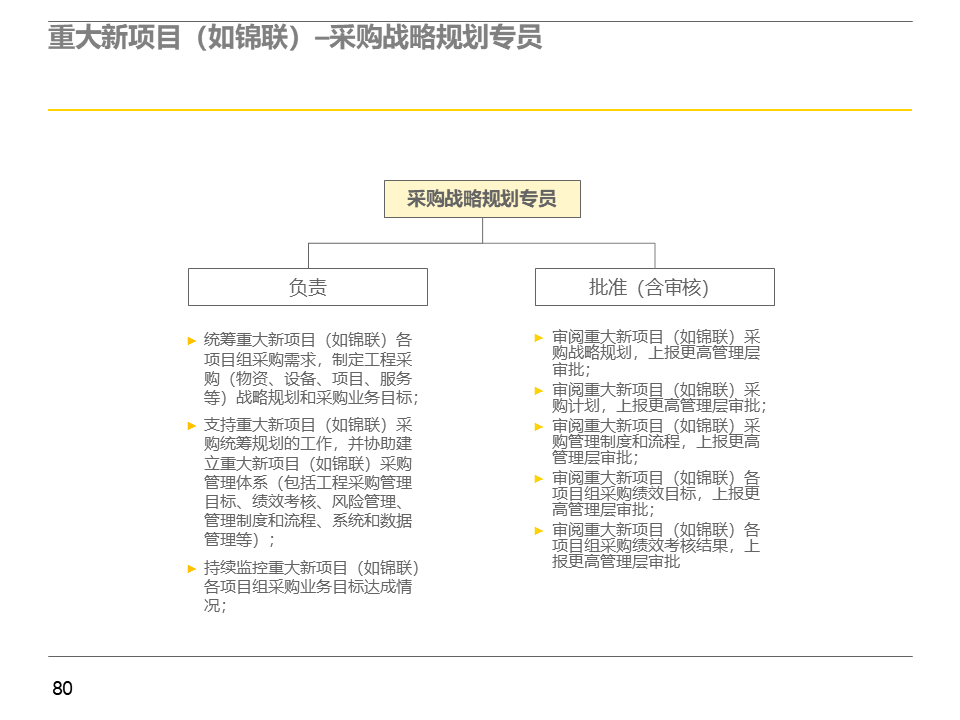The height and width of the screenshot is (720, 960).
Task: Click the bullet about 采购绩效目标
Action: pos(656,493)
